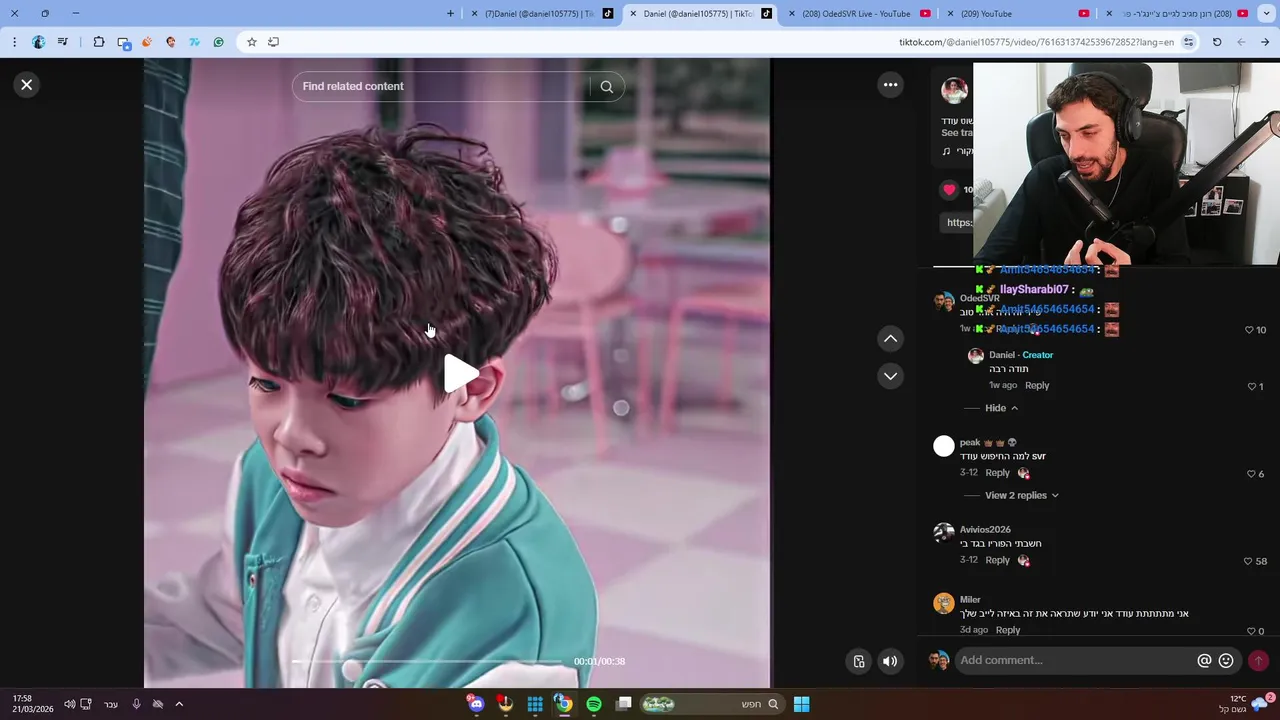This screenshot has width=1280, height=720.
Task: Reply to Daniel Creator's comment
Action: pos(1037,385)
